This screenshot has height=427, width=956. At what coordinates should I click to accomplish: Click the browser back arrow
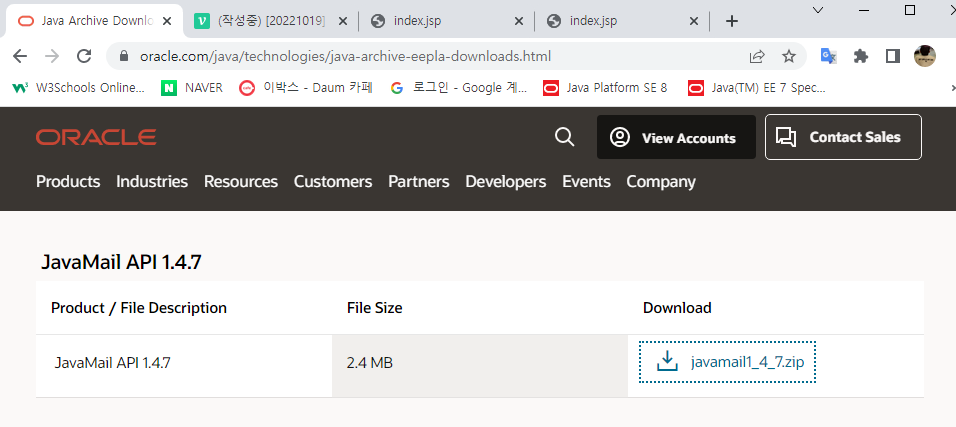pyautogui.click(x=20, y=56)
